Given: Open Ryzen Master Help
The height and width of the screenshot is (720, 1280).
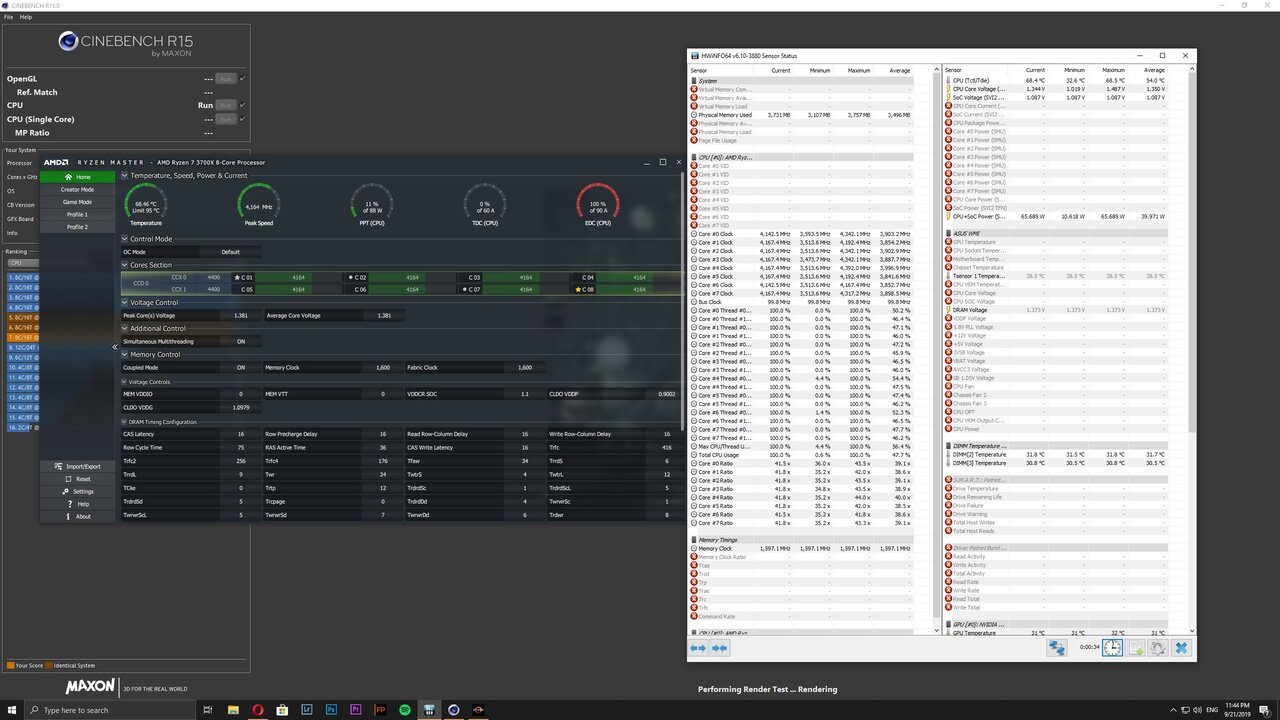Looking at the screenshot, I should [77, 504].
